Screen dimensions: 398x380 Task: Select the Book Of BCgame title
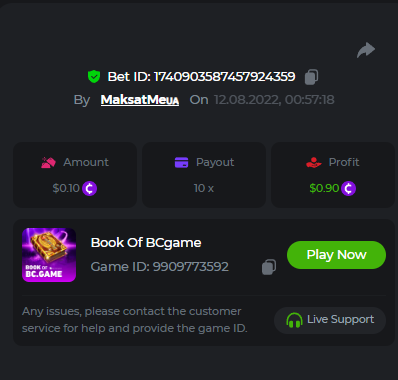click(146, 243)
